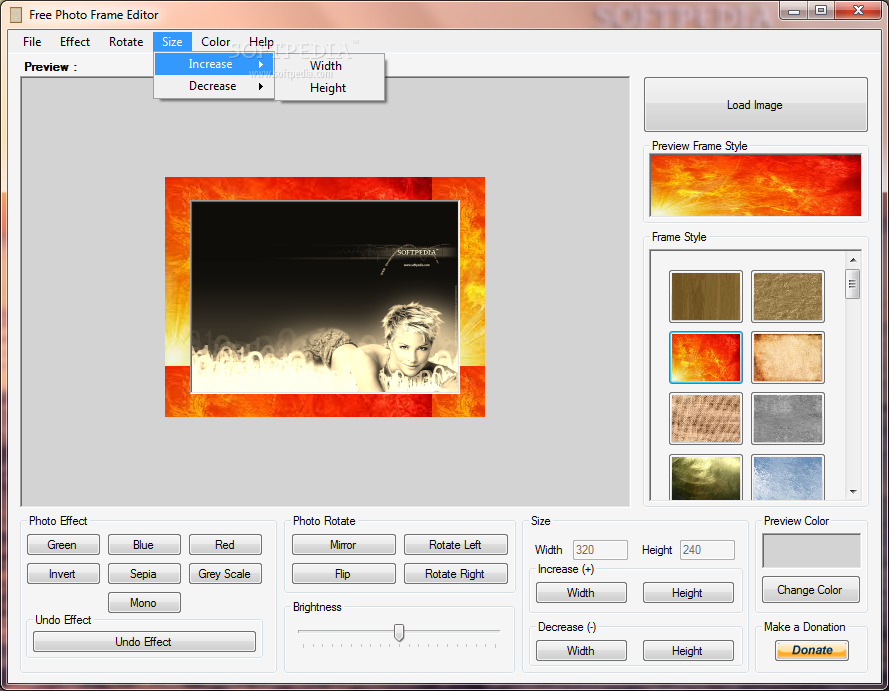Image resolution: width=889 pixels, height=691 pixels.
Task: Click the framed photo in preview area
Action: [325, 297]
